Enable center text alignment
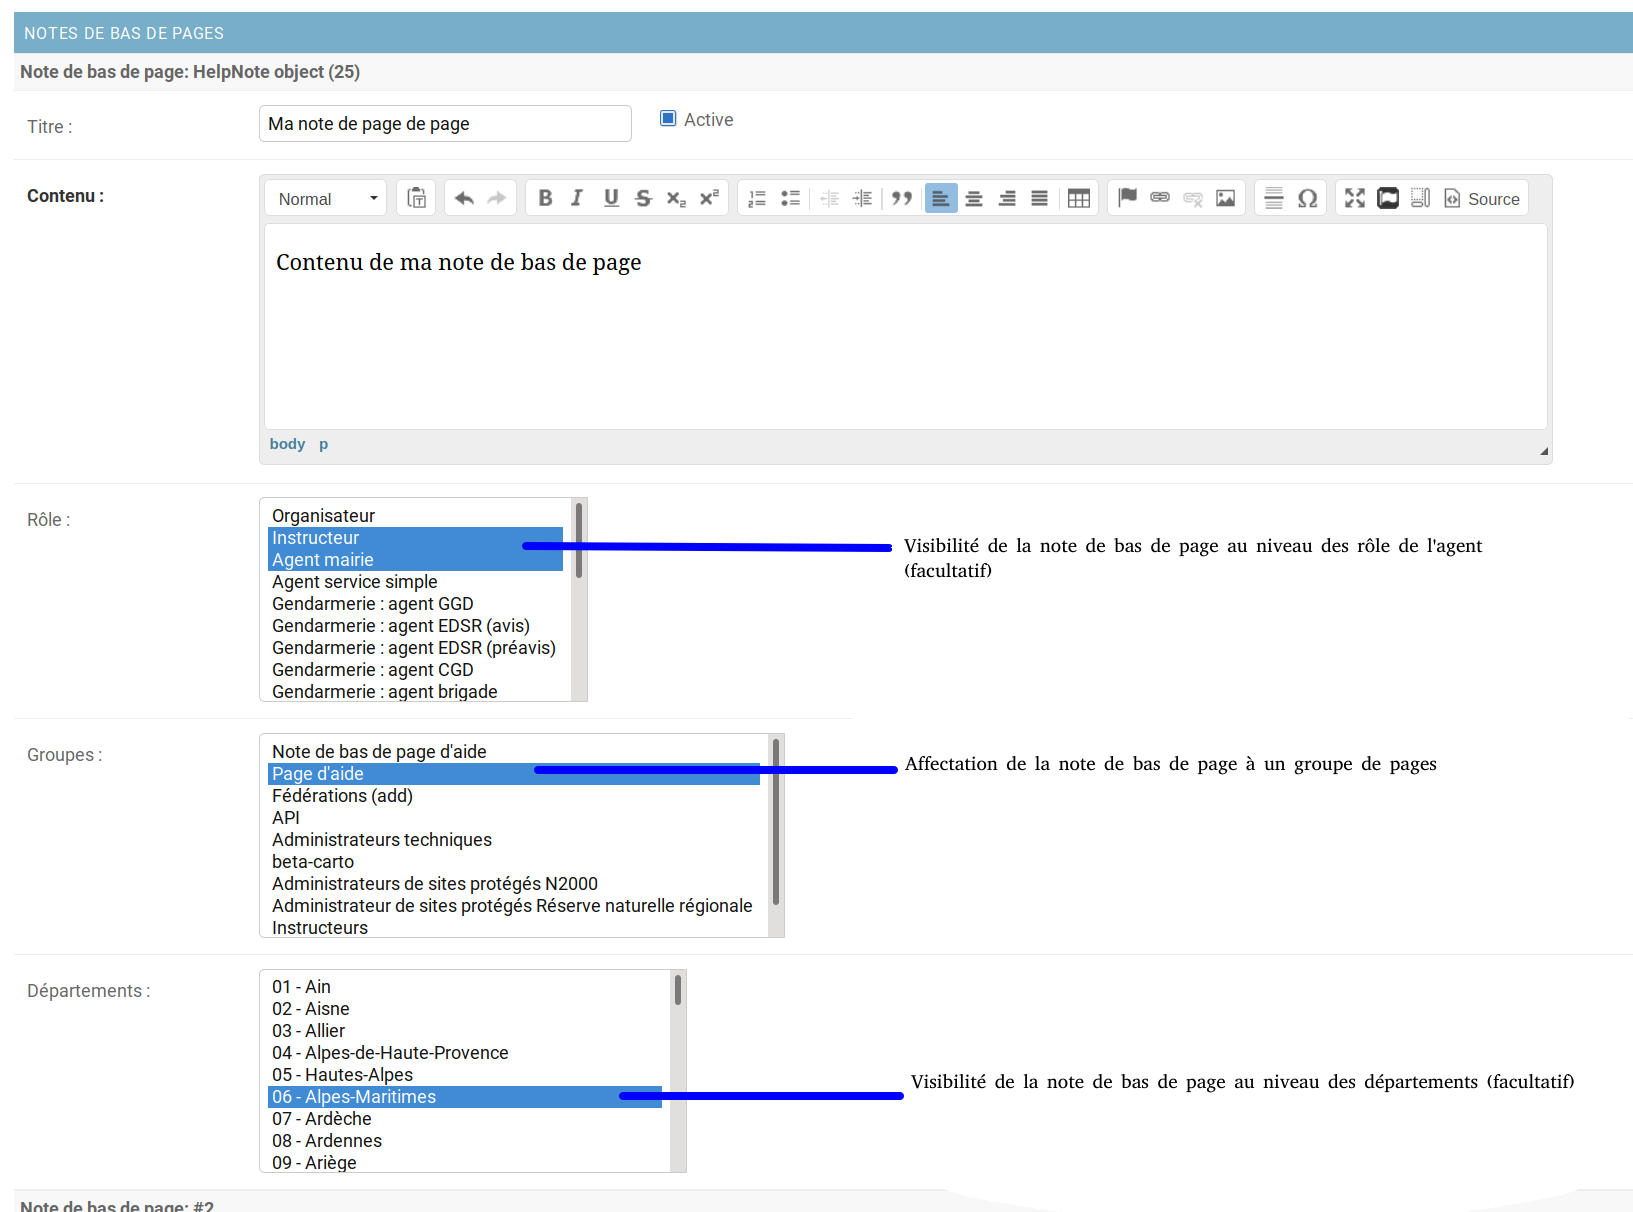 (x=973, y=197)
